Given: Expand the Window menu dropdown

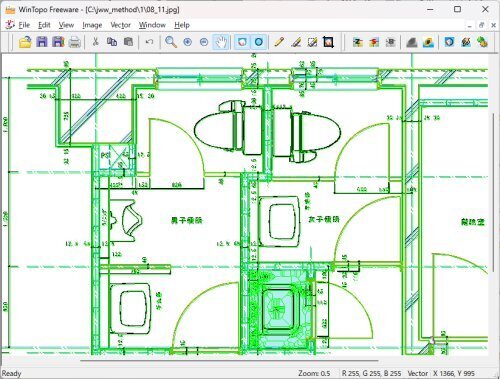Looking at the screenshot, I should pos(152,25).
